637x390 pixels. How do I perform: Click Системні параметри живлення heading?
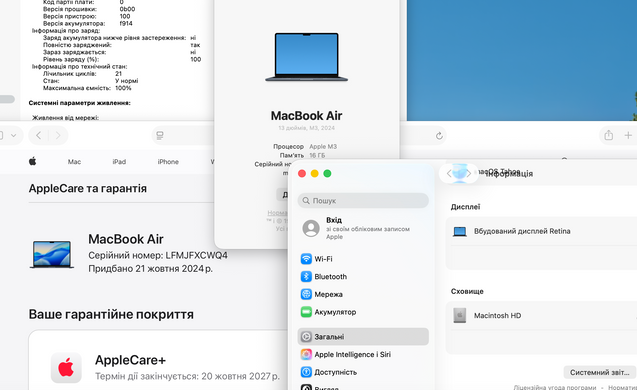point(80,103)
